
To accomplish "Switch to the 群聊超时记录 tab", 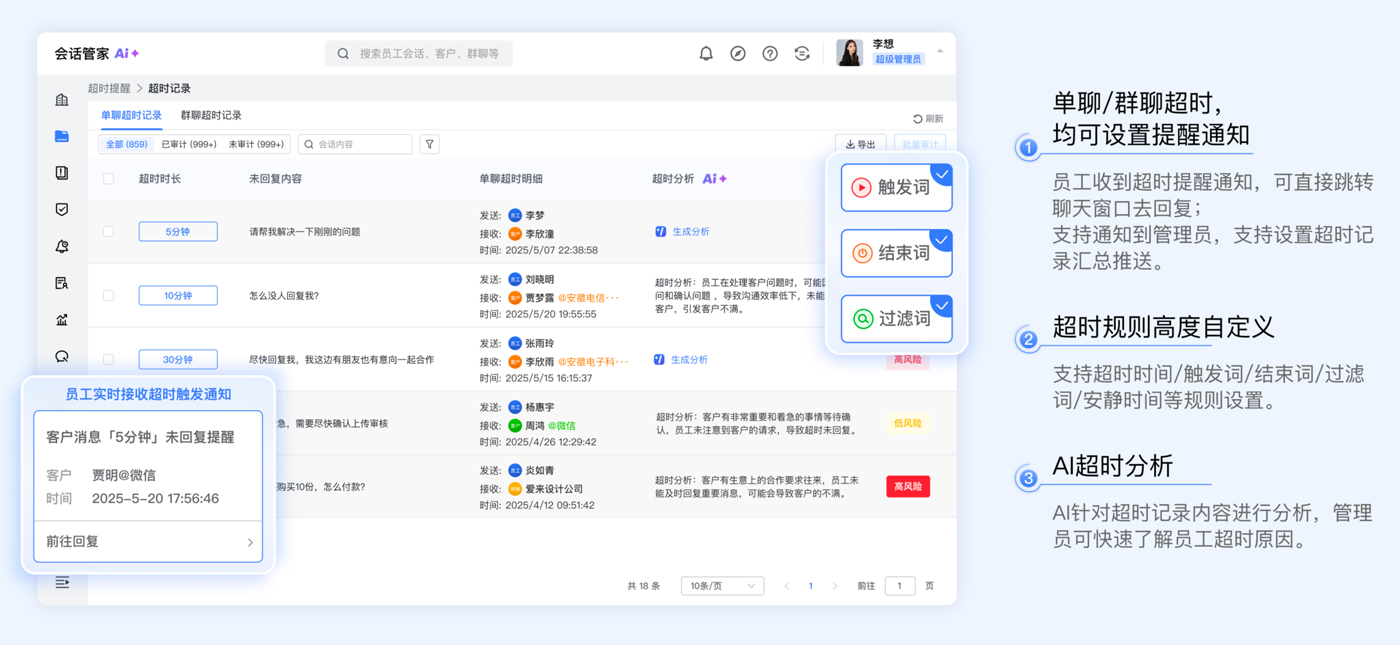I will (x=211, y=116).
